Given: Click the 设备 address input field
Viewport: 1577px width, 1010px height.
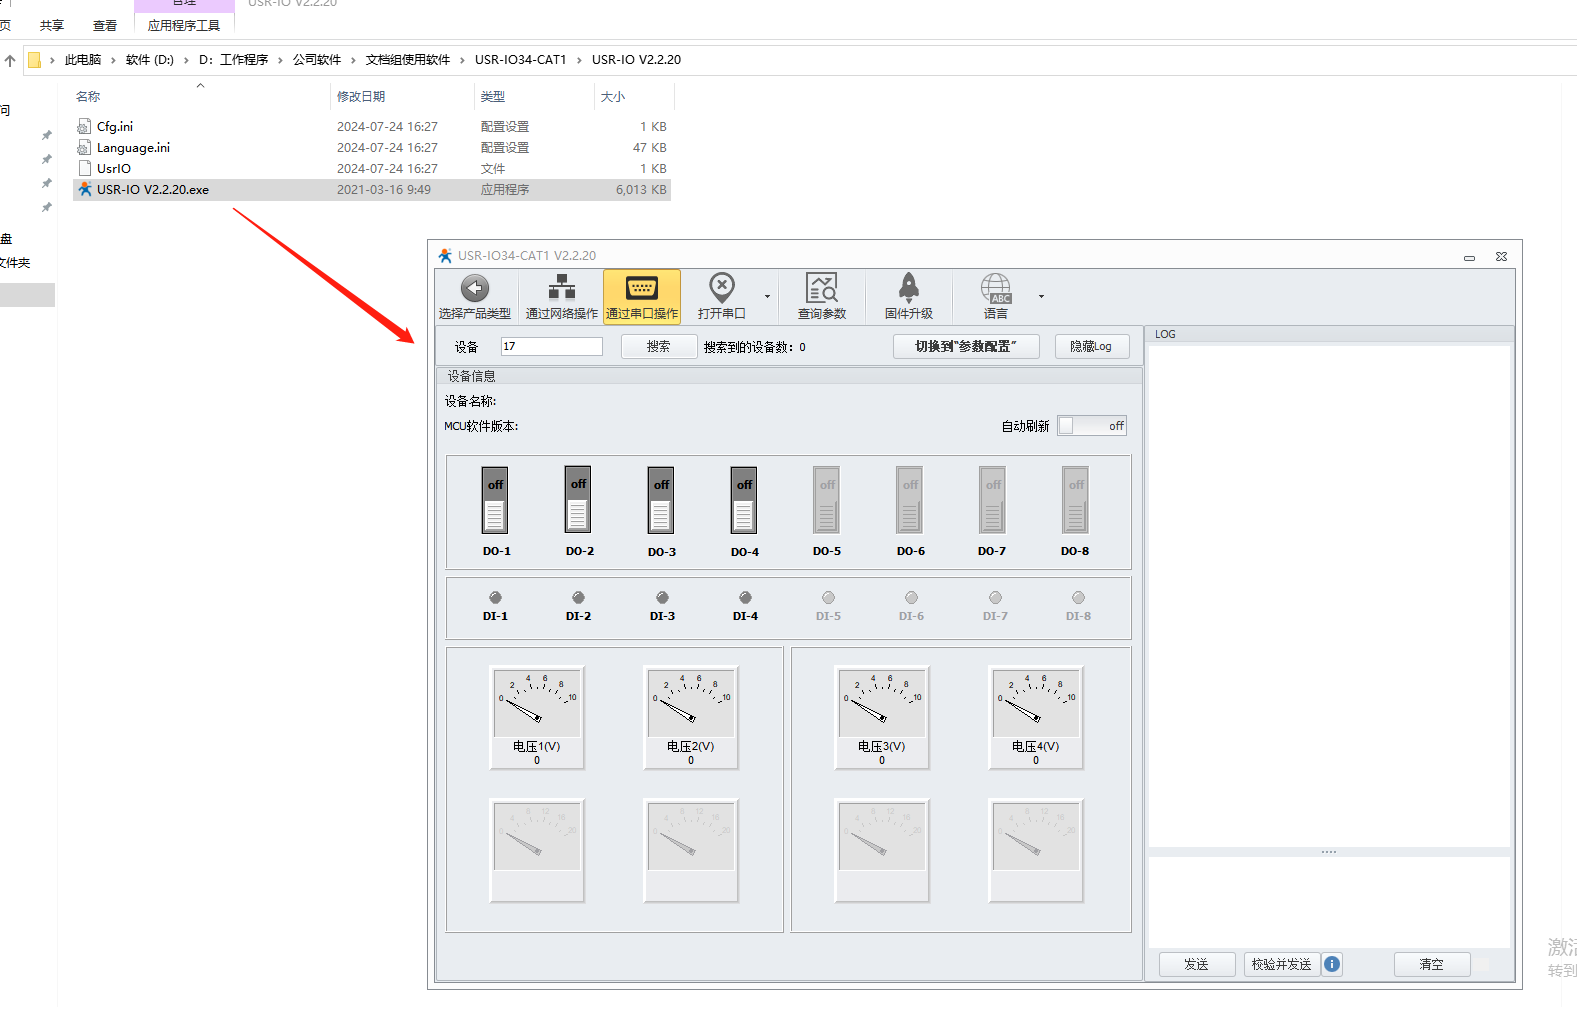Looking at the screenshot, I should tap(552, 346).
